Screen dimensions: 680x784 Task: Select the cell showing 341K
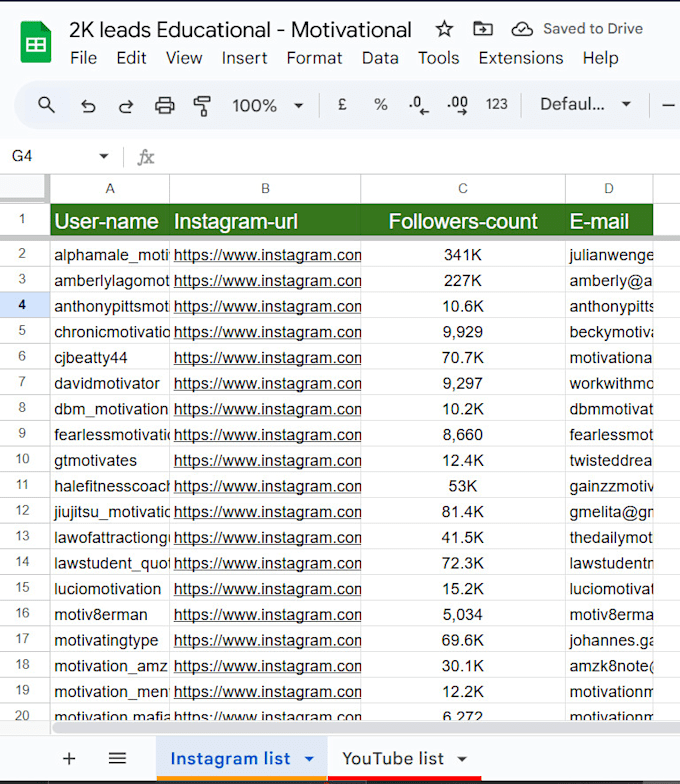(463, 255)
